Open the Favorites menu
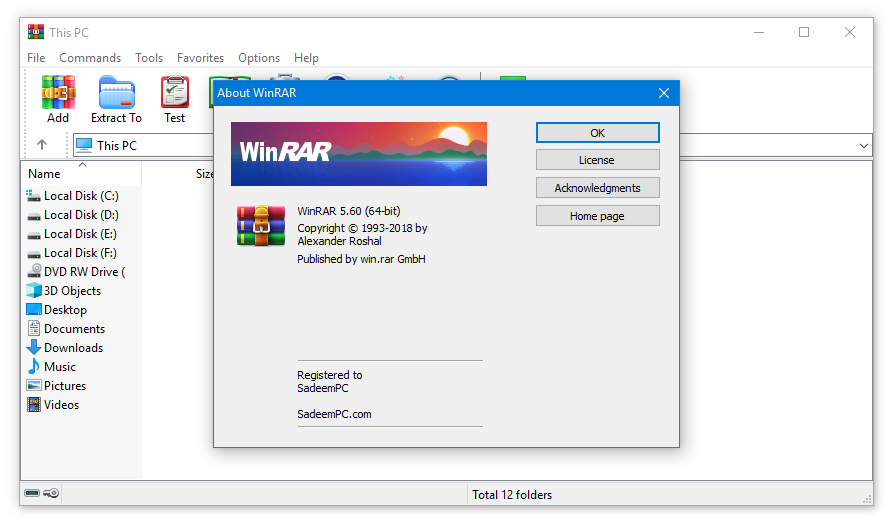The image size is (891, 525). (200, 58)
